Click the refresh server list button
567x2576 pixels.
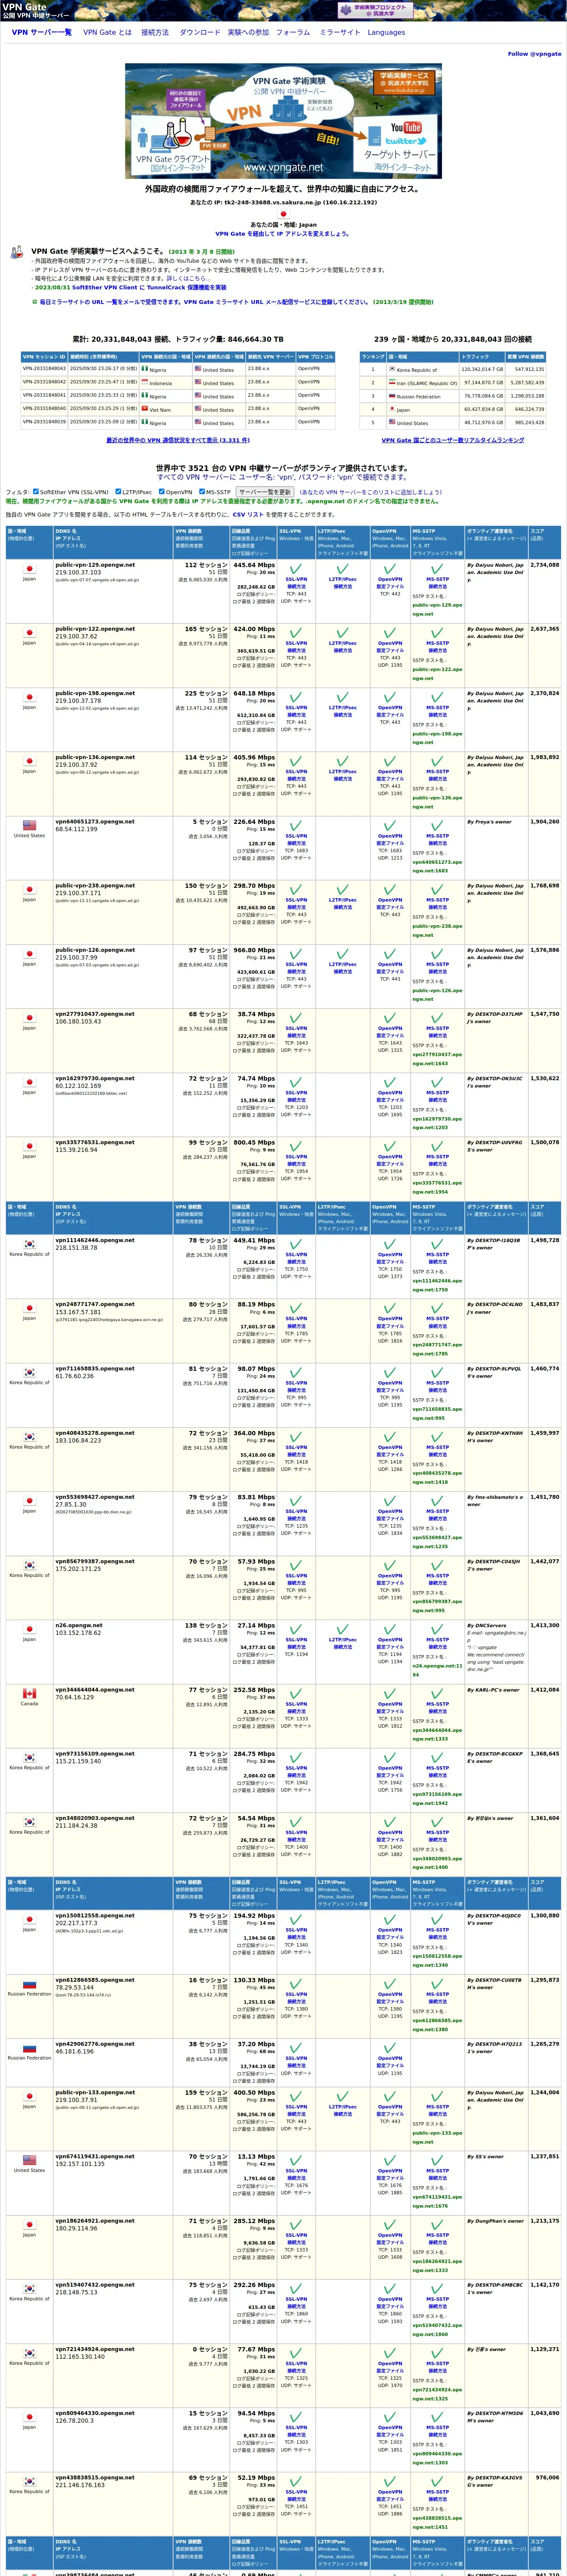coord(266,492)
